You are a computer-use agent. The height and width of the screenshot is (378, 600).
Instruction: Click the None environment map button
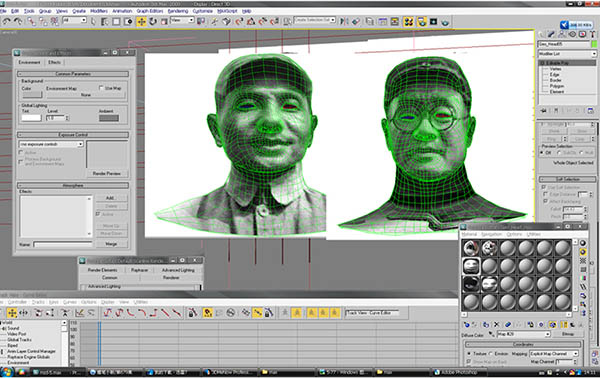coord(86,94)
